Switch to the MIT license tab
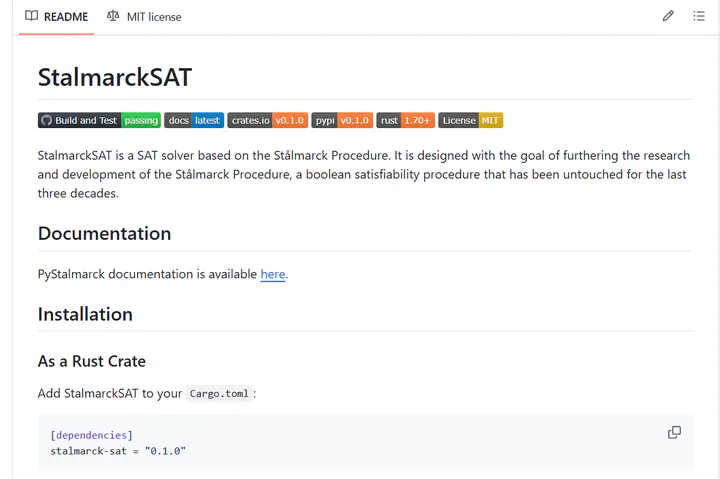This screenshot has height=479, width=720. pyautogui.click(x=144, y=17)
